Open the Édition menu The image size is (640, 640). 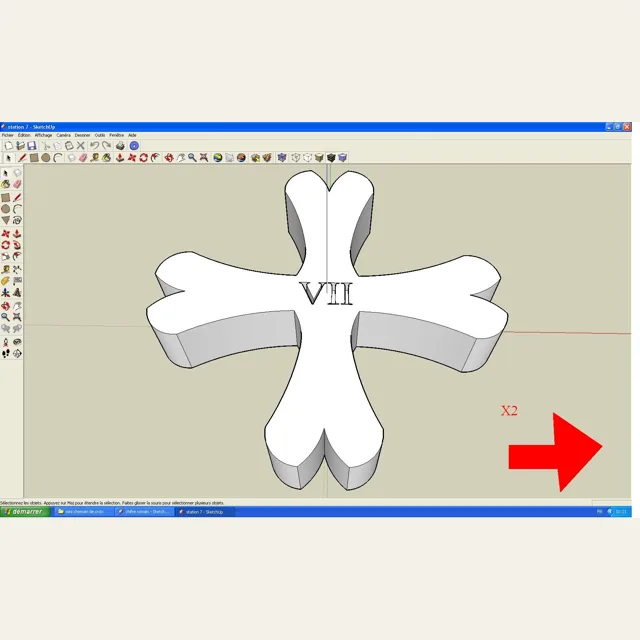24,135
